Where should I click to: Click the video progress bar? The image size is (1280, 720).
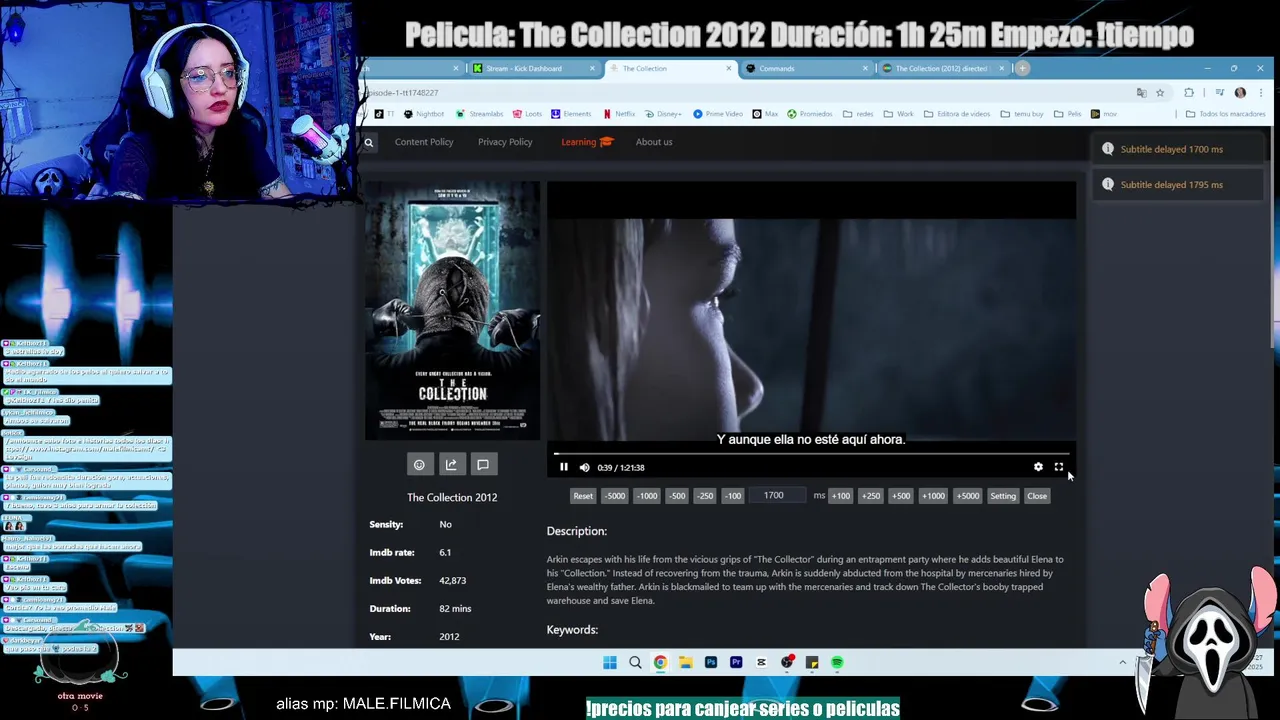pos(810,454)
